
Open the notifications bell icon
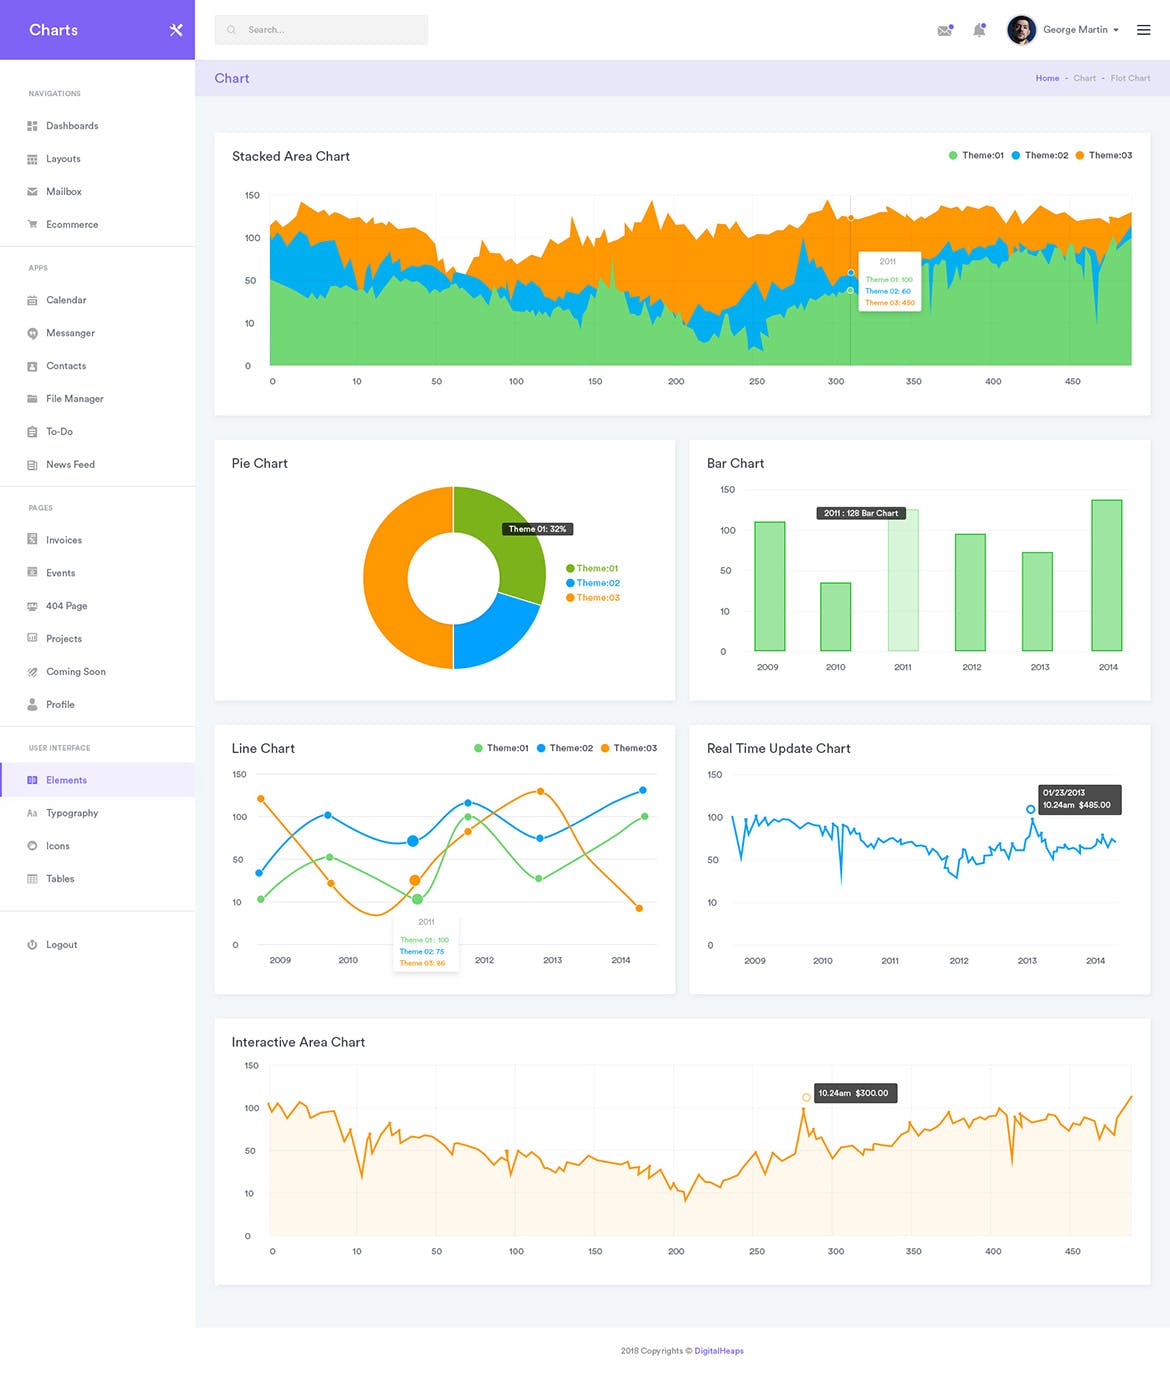coord(979,30)
